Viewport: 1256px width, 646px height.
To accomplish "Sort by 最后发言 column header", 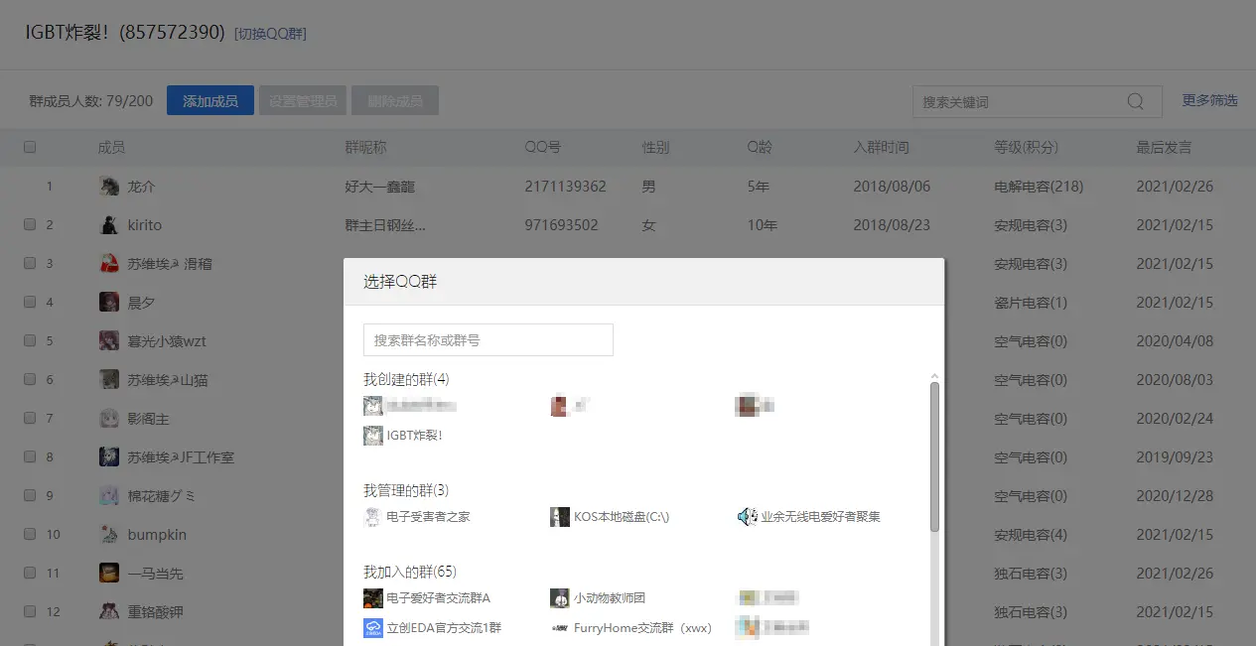I will click(x=1164, y=147).
